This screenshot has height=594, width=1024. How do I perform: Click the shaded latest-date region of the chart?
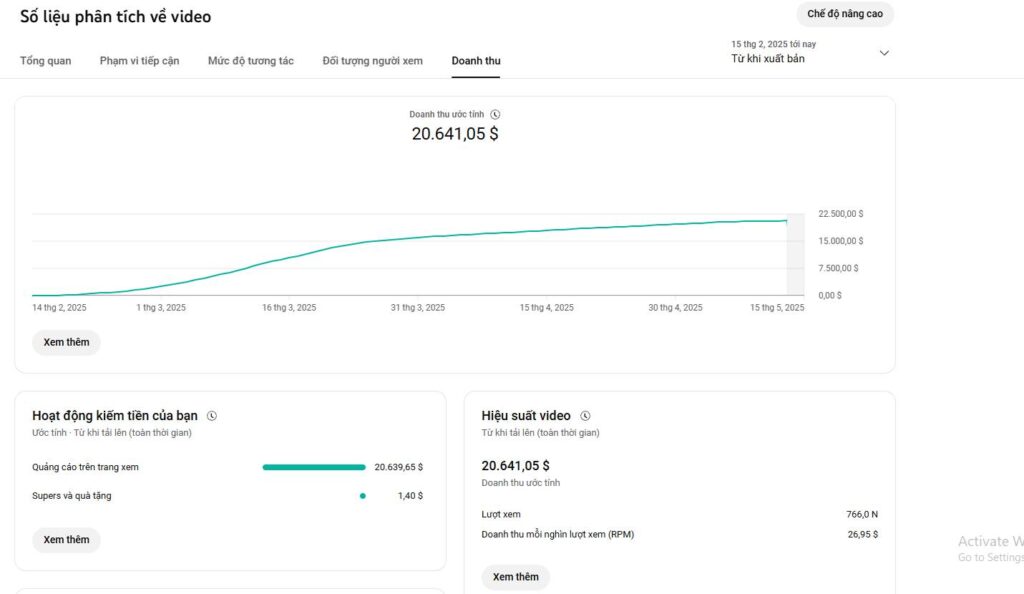pyautogui.click(x=795, y=255)
